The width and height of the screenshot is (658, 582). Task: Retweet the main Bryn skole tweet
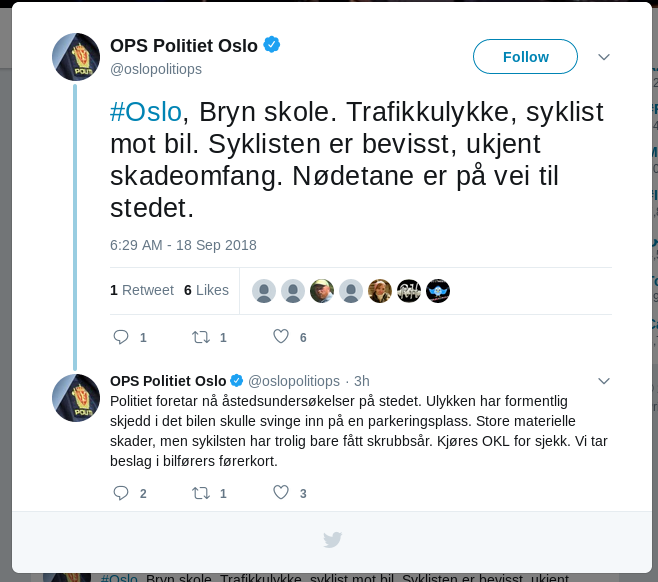[x=199, y=338]
